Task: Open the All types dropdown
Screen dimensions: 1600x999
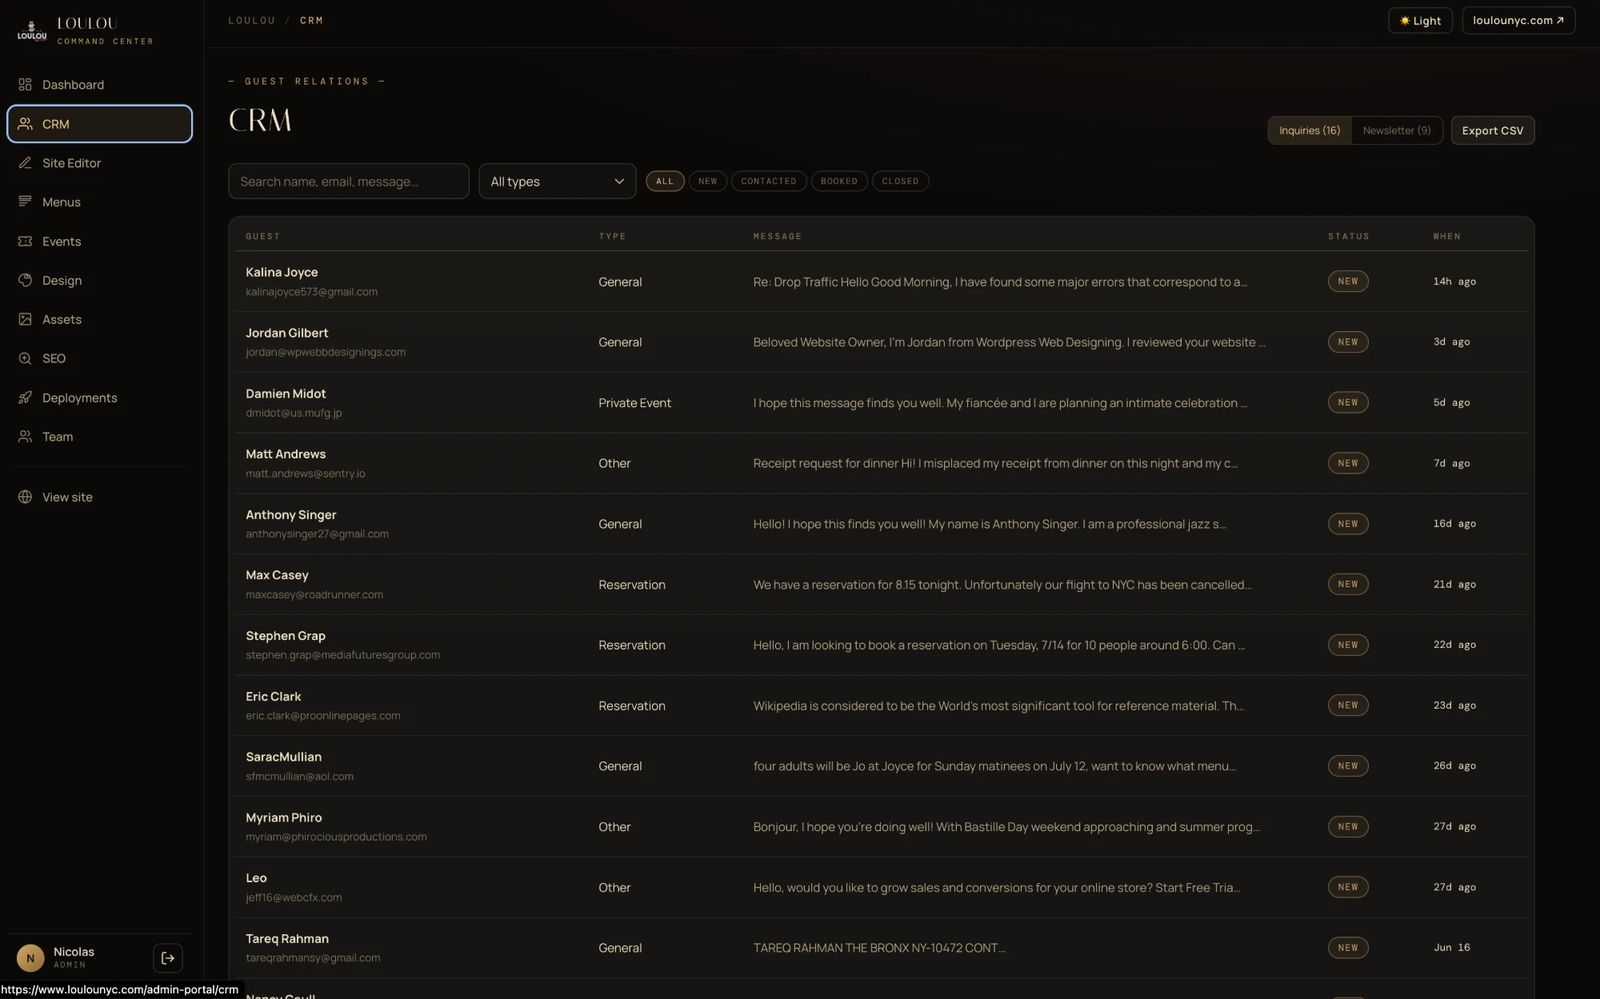Action: tap(557, 181)
